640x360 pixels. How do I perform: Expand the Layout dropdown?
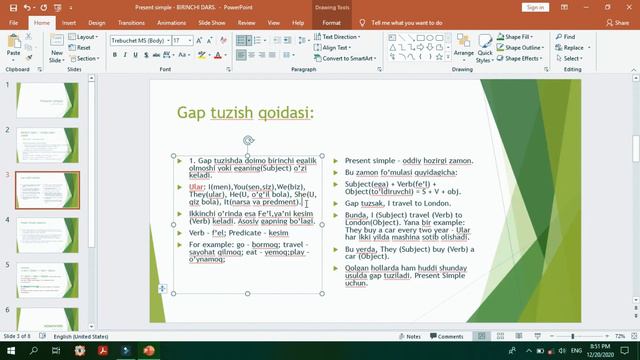[83, 37]
